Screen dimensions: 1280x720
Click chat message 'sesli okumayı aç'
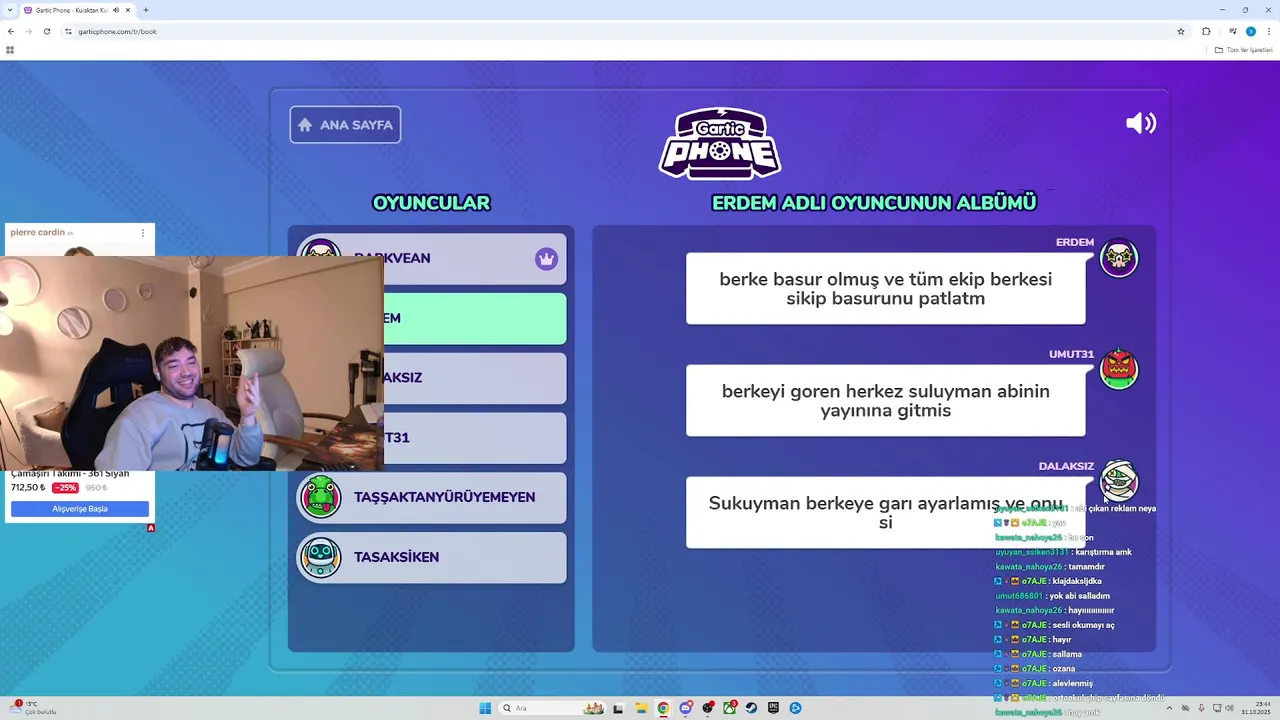[x=1083, y=625]
